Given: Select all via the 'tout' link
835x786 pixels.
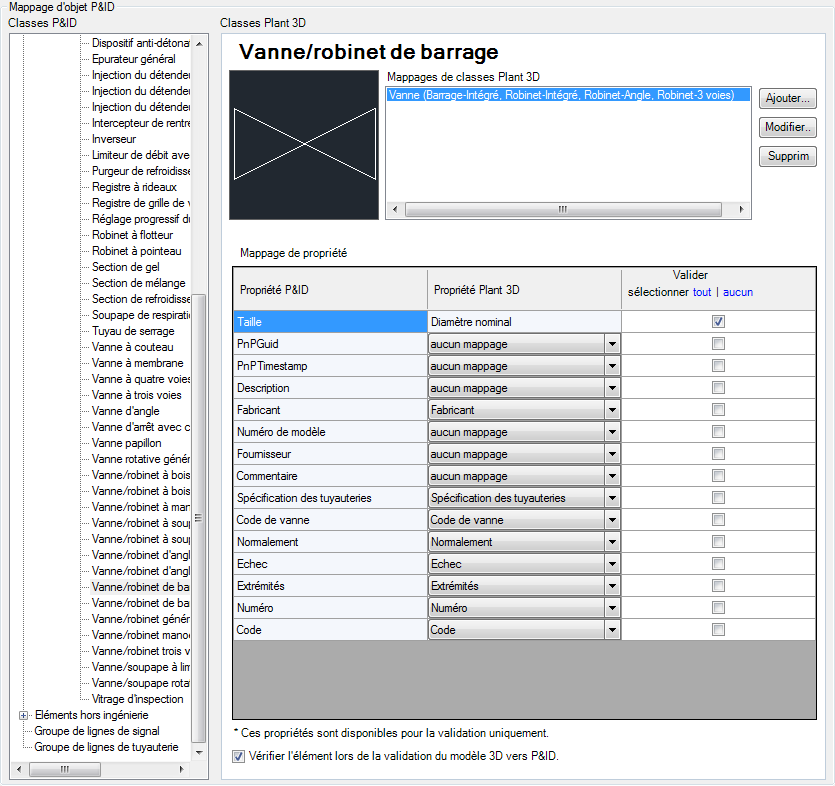Looking at the screenshot, I should pyautogui.click(x=702, y=292).
